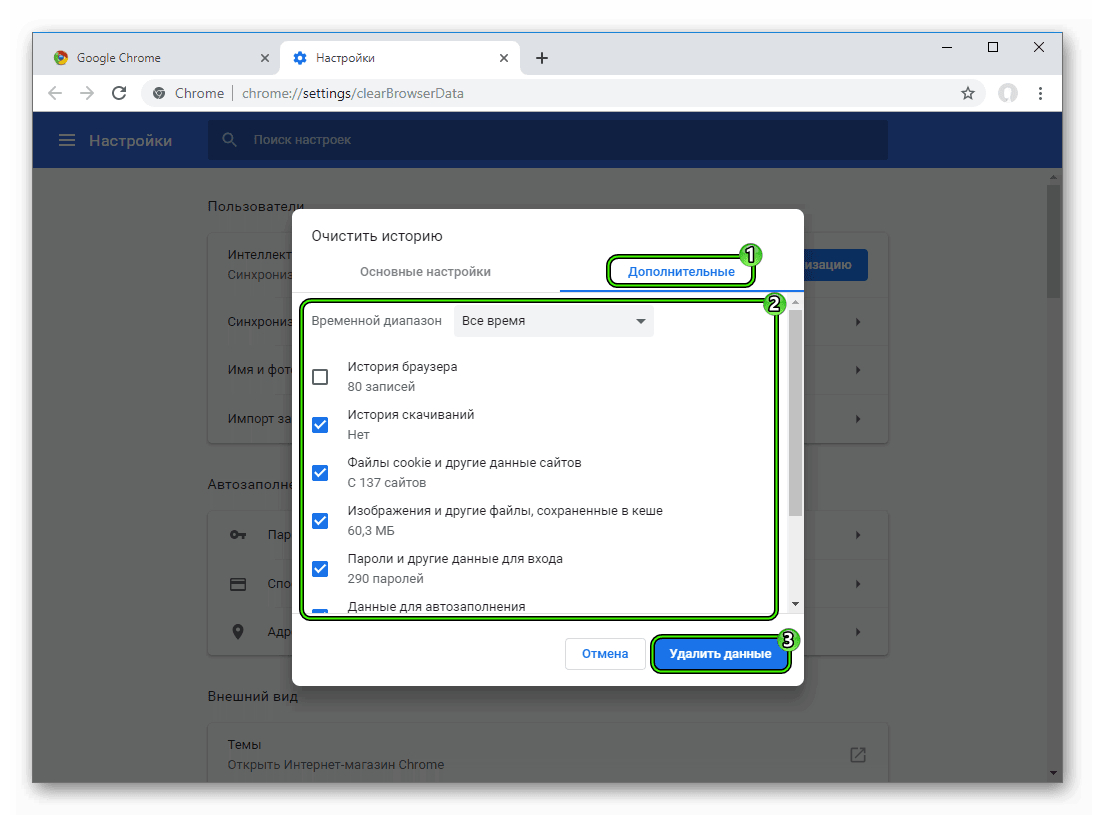The height and width of the screenshot is (815, 1095).
Task: Uncheck the История скачиваний checkbox
Action: click(x=320, y=425)
